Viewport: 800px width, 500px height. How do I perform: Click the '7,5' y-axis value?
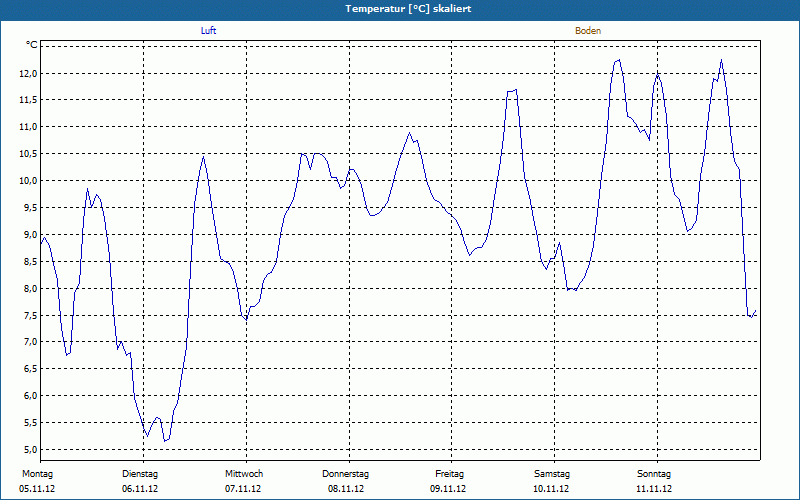click(30, 315)
